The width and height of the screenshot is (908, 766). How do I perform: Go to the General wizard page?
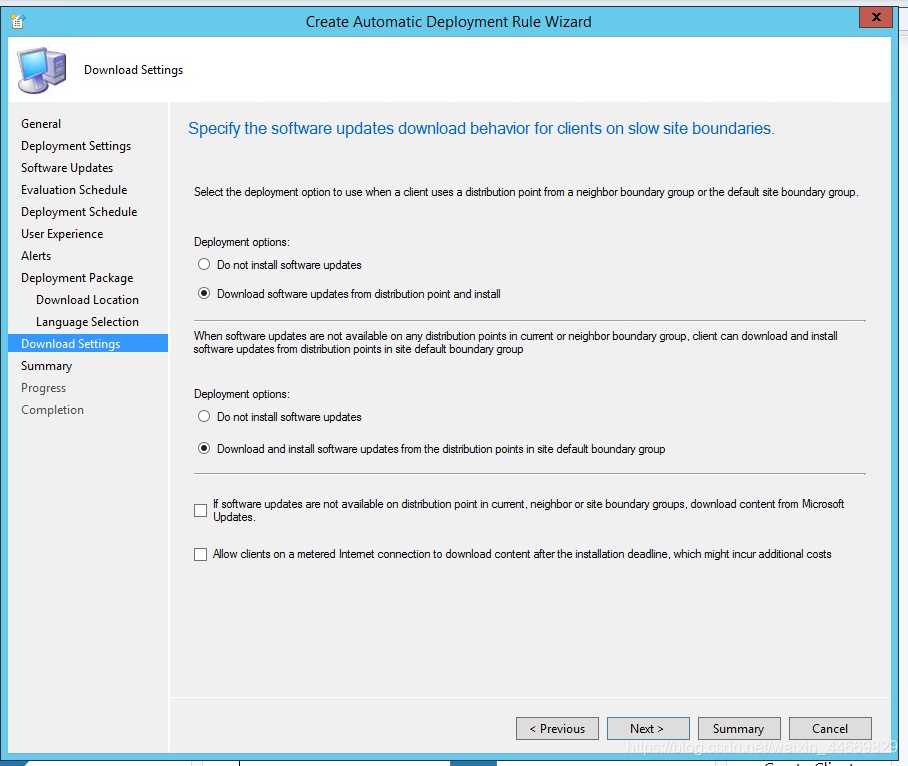coord(41,123)
